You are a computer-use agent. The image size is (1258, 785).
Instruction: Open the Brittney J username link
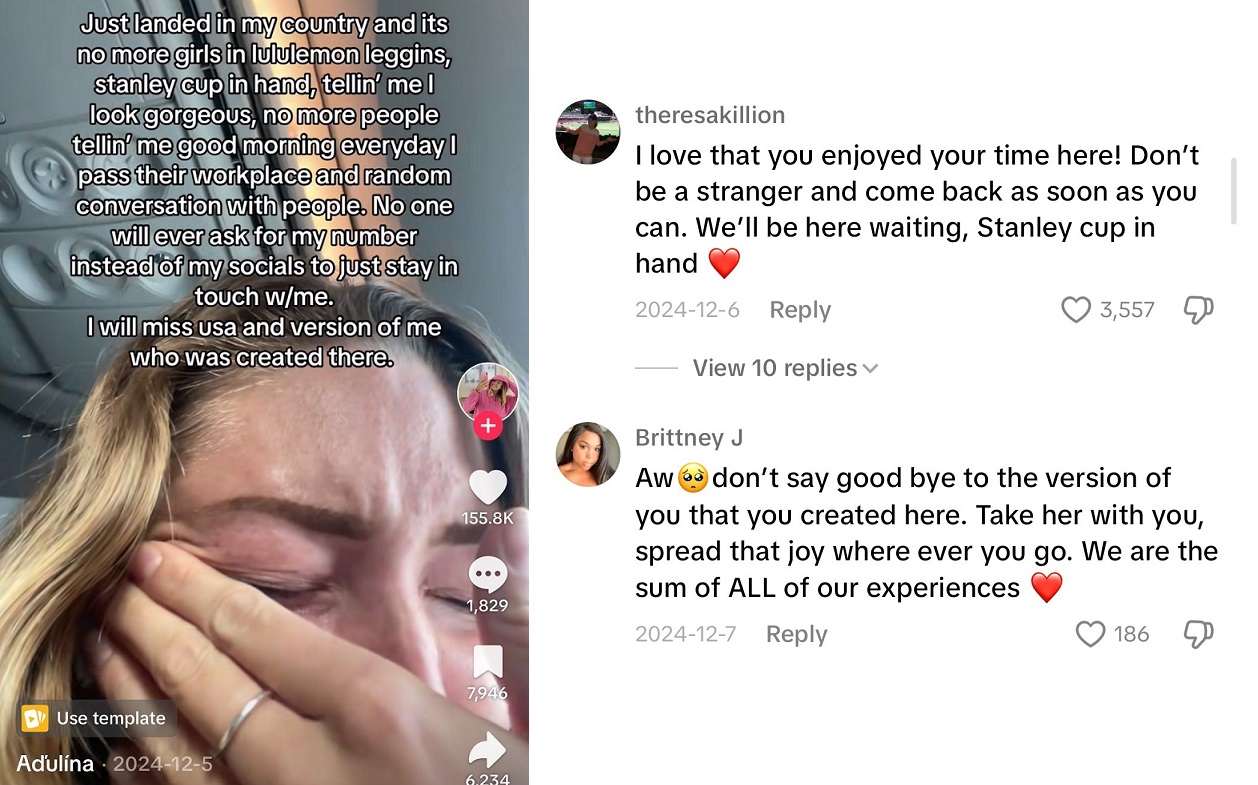click(x=689, y=438)
